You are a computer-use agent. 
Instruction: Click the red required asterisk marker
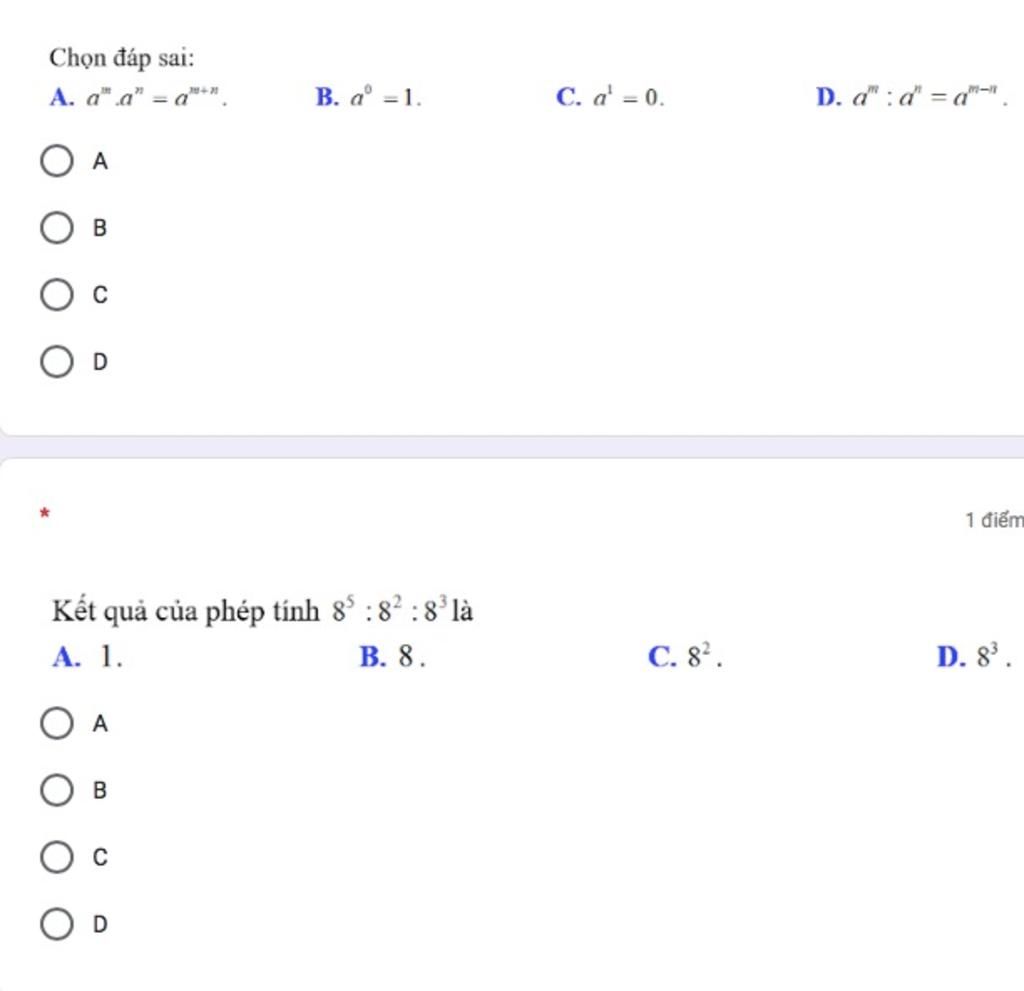point(44,513)
